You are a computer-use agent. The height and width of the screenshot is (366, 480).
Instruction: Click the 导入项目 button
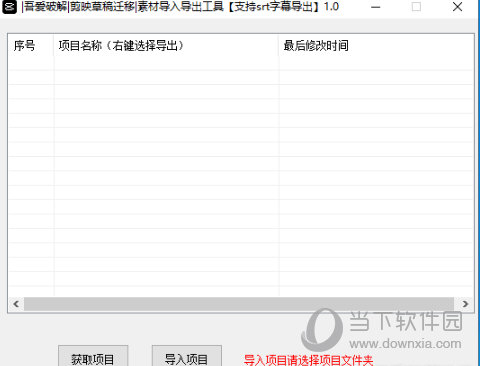click(x=187, y=357)
